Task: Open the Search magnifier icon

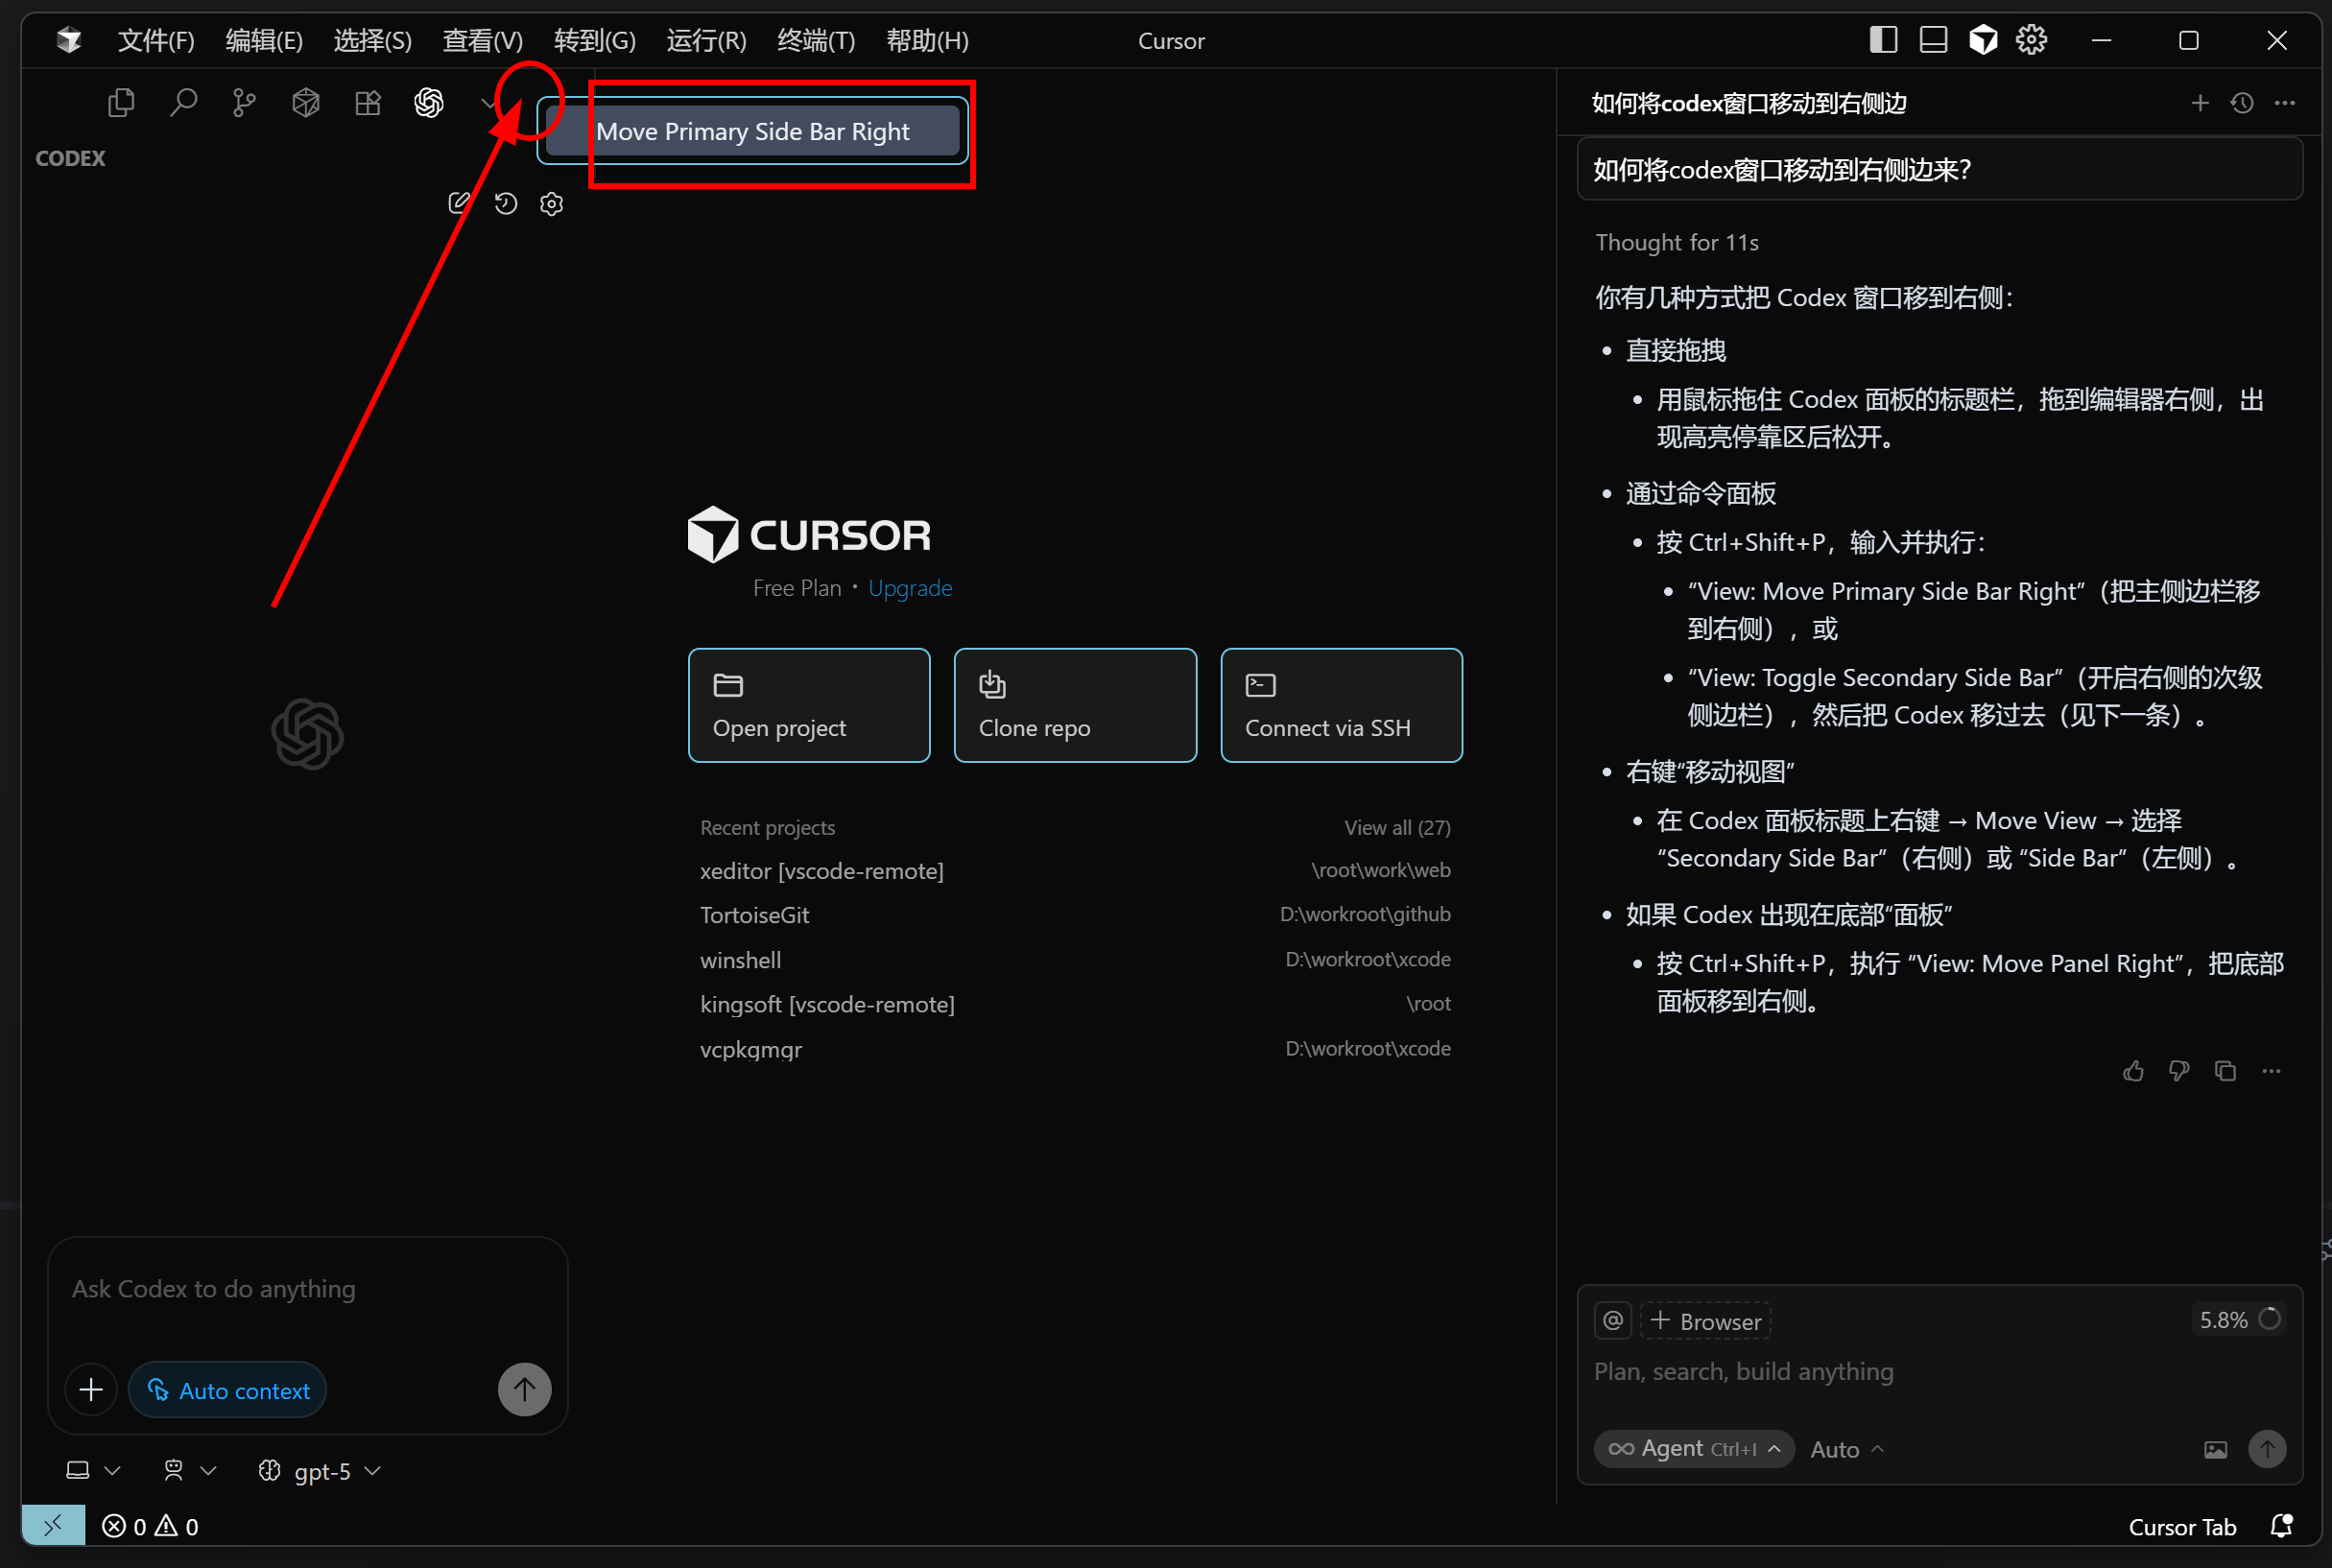Action: click(x=183, y=102)
